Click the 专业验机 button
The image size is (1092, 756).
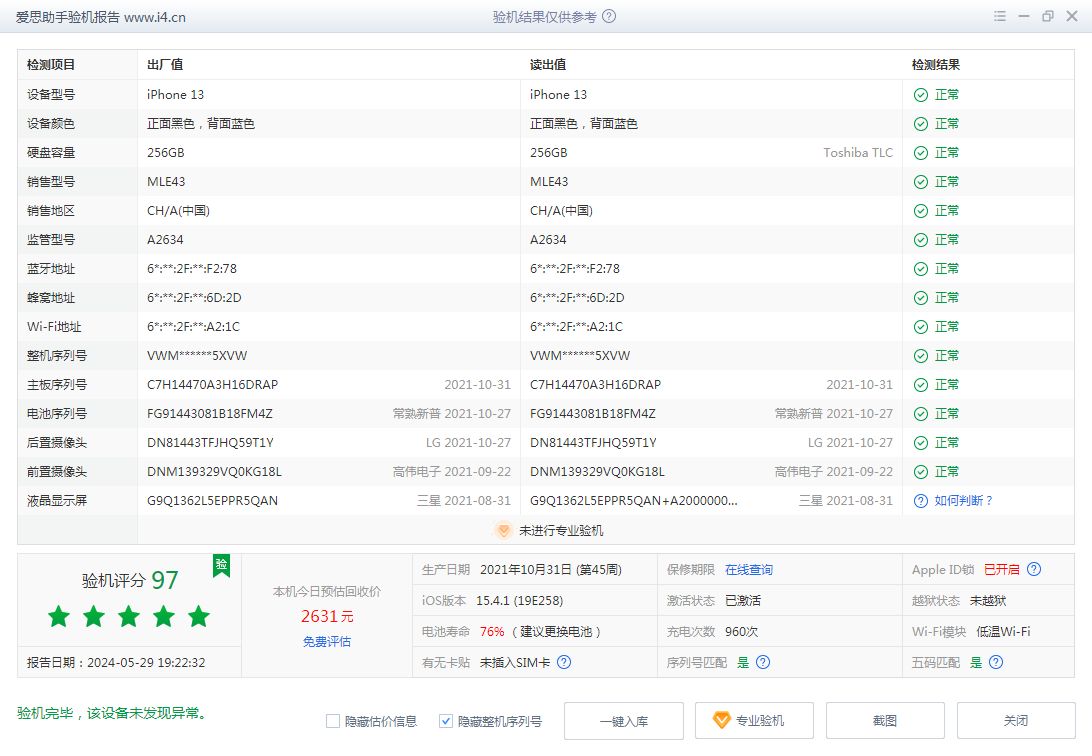tap(754, 720)
